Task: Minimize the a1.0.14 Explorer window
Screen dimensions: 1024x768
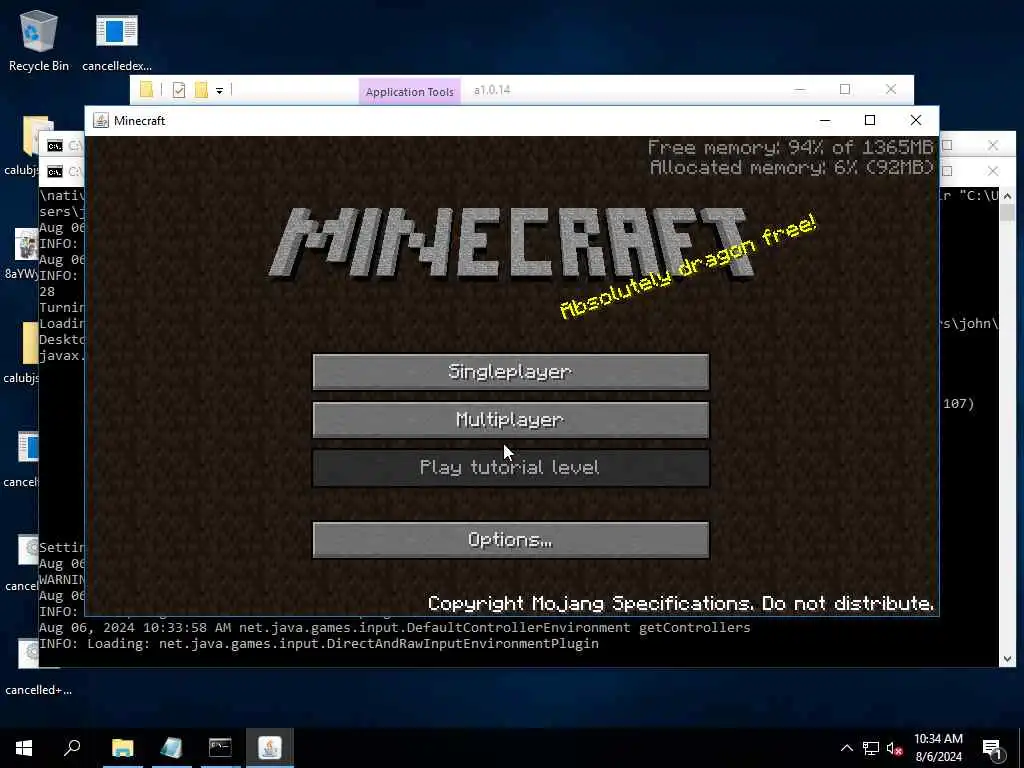Action: click(x=800, y=89)
